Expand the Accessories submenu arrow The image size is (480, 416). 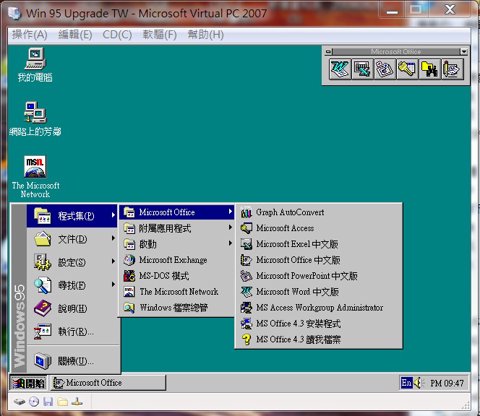[230, 227]
